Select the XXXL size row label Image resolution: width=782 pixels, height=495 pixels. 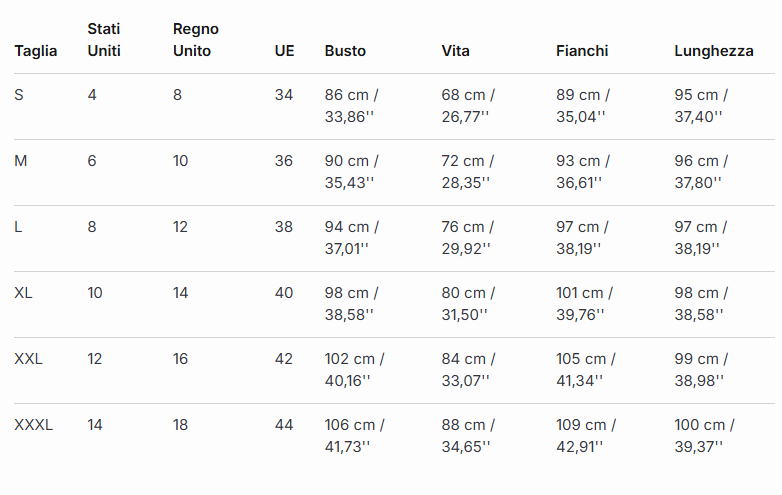[x=33, y=425]
